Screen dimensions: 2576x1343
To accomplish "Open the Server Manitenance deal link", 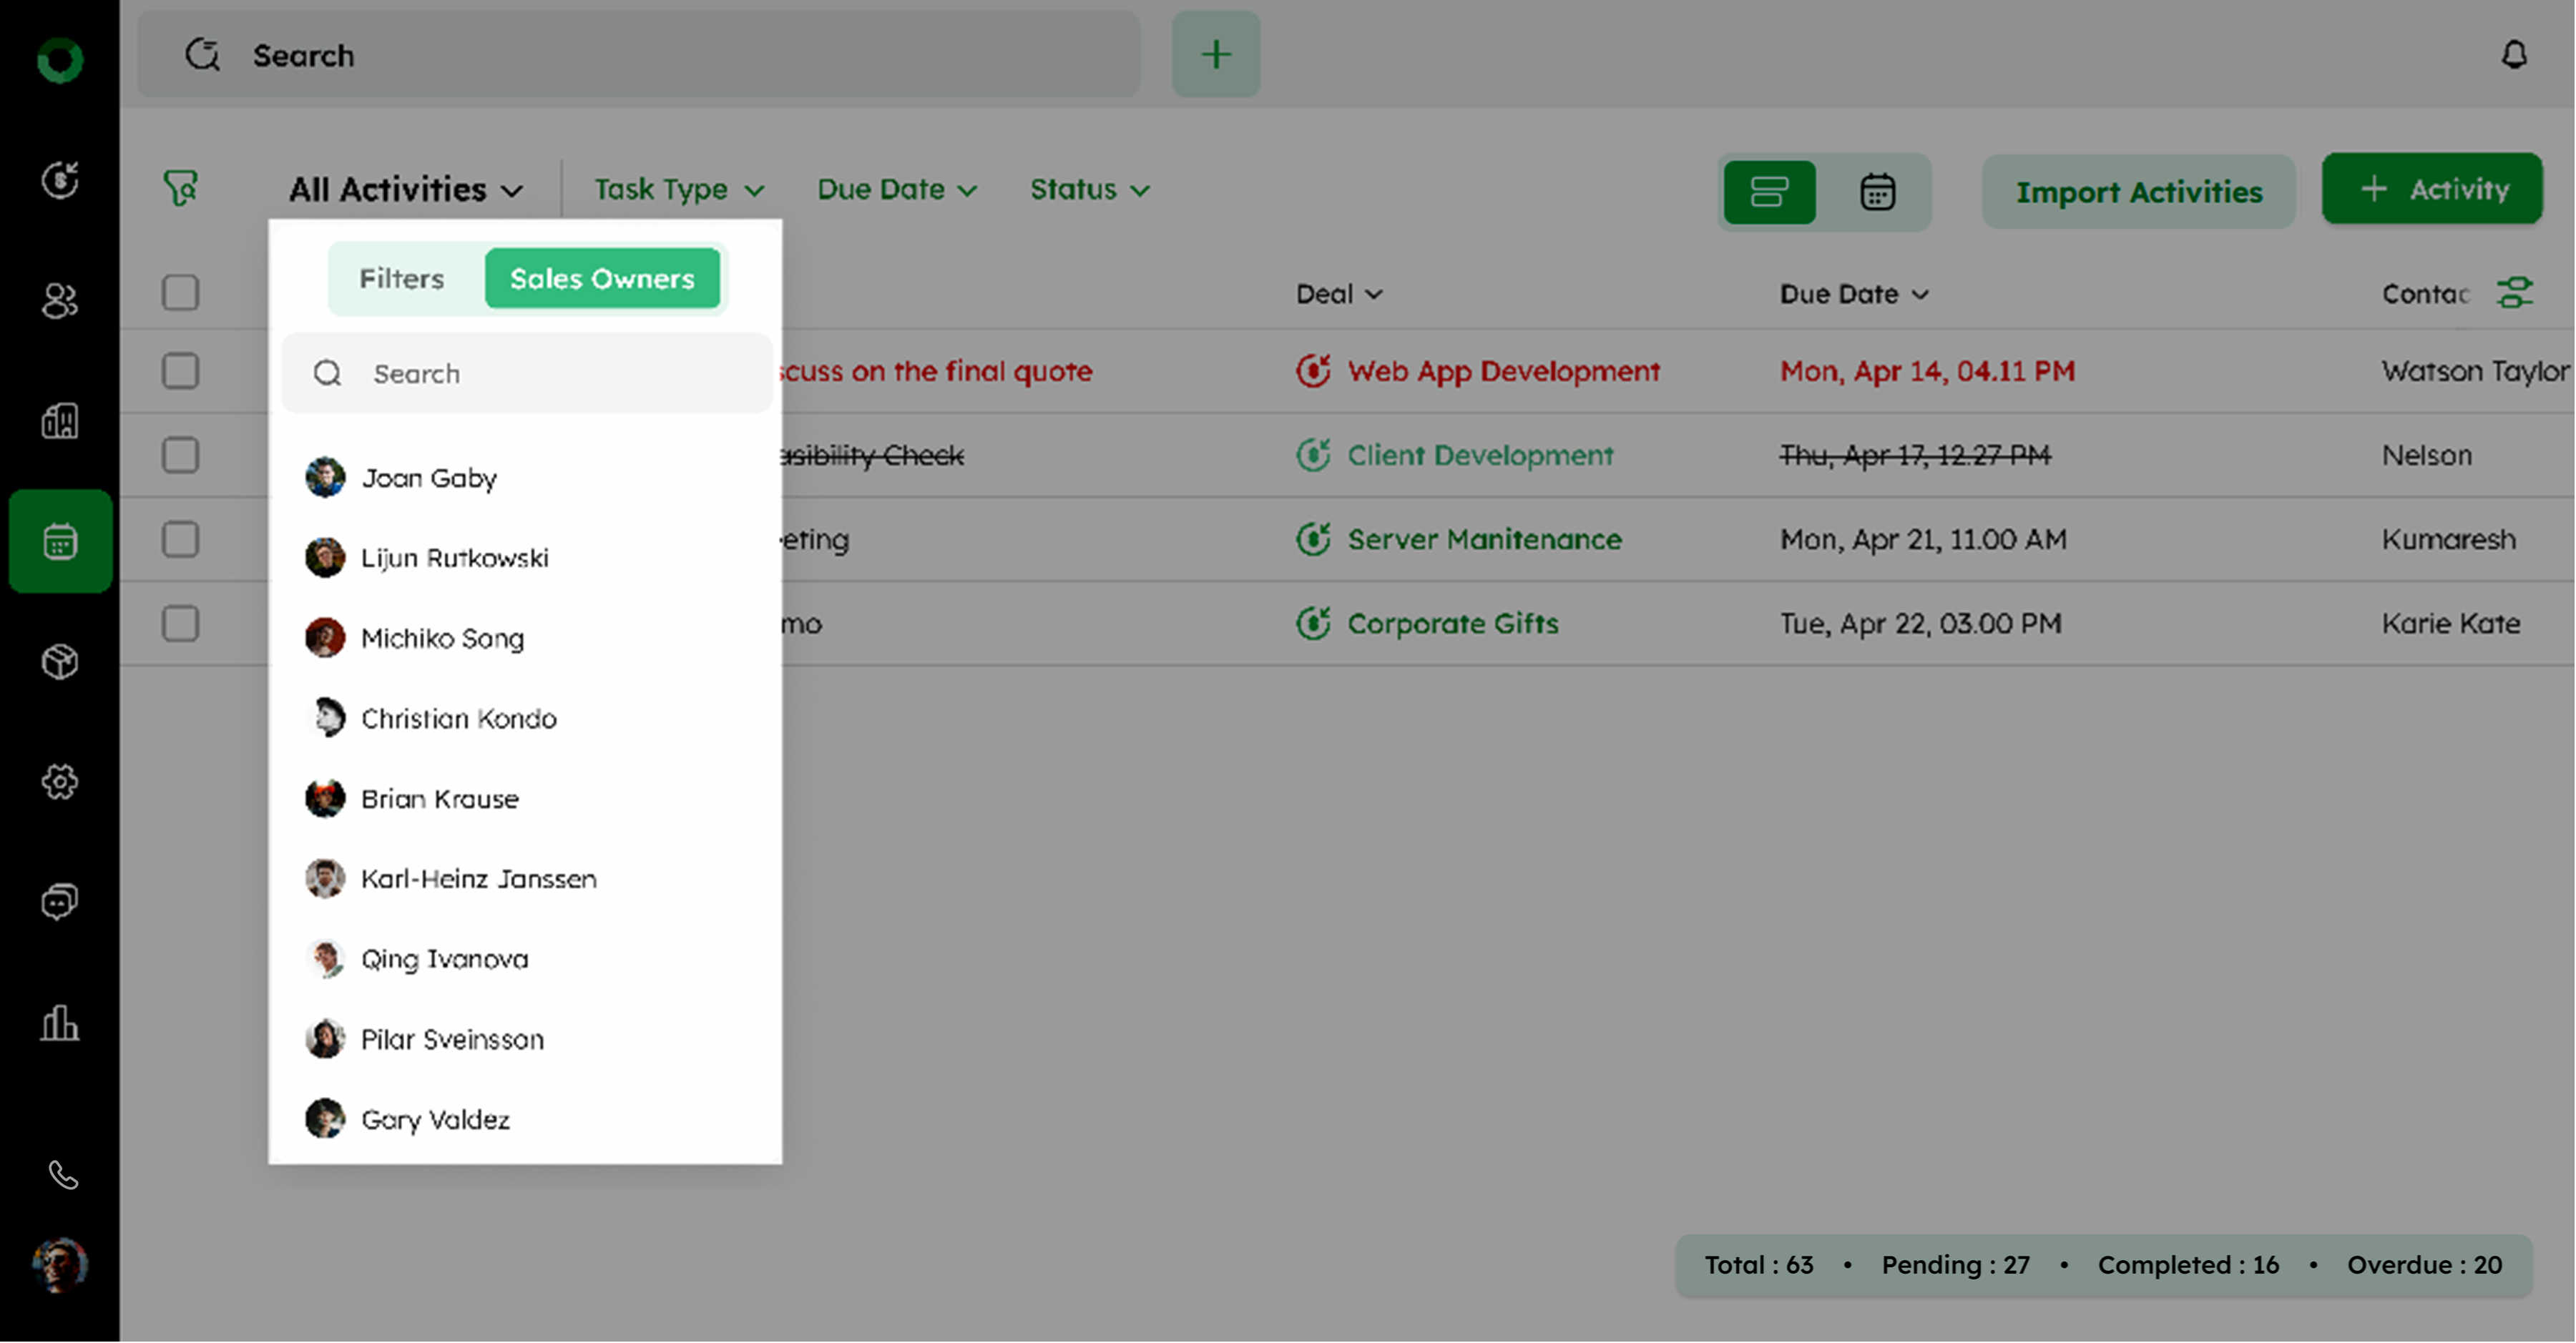I will pyautogui.click(x=1484, y=539).
